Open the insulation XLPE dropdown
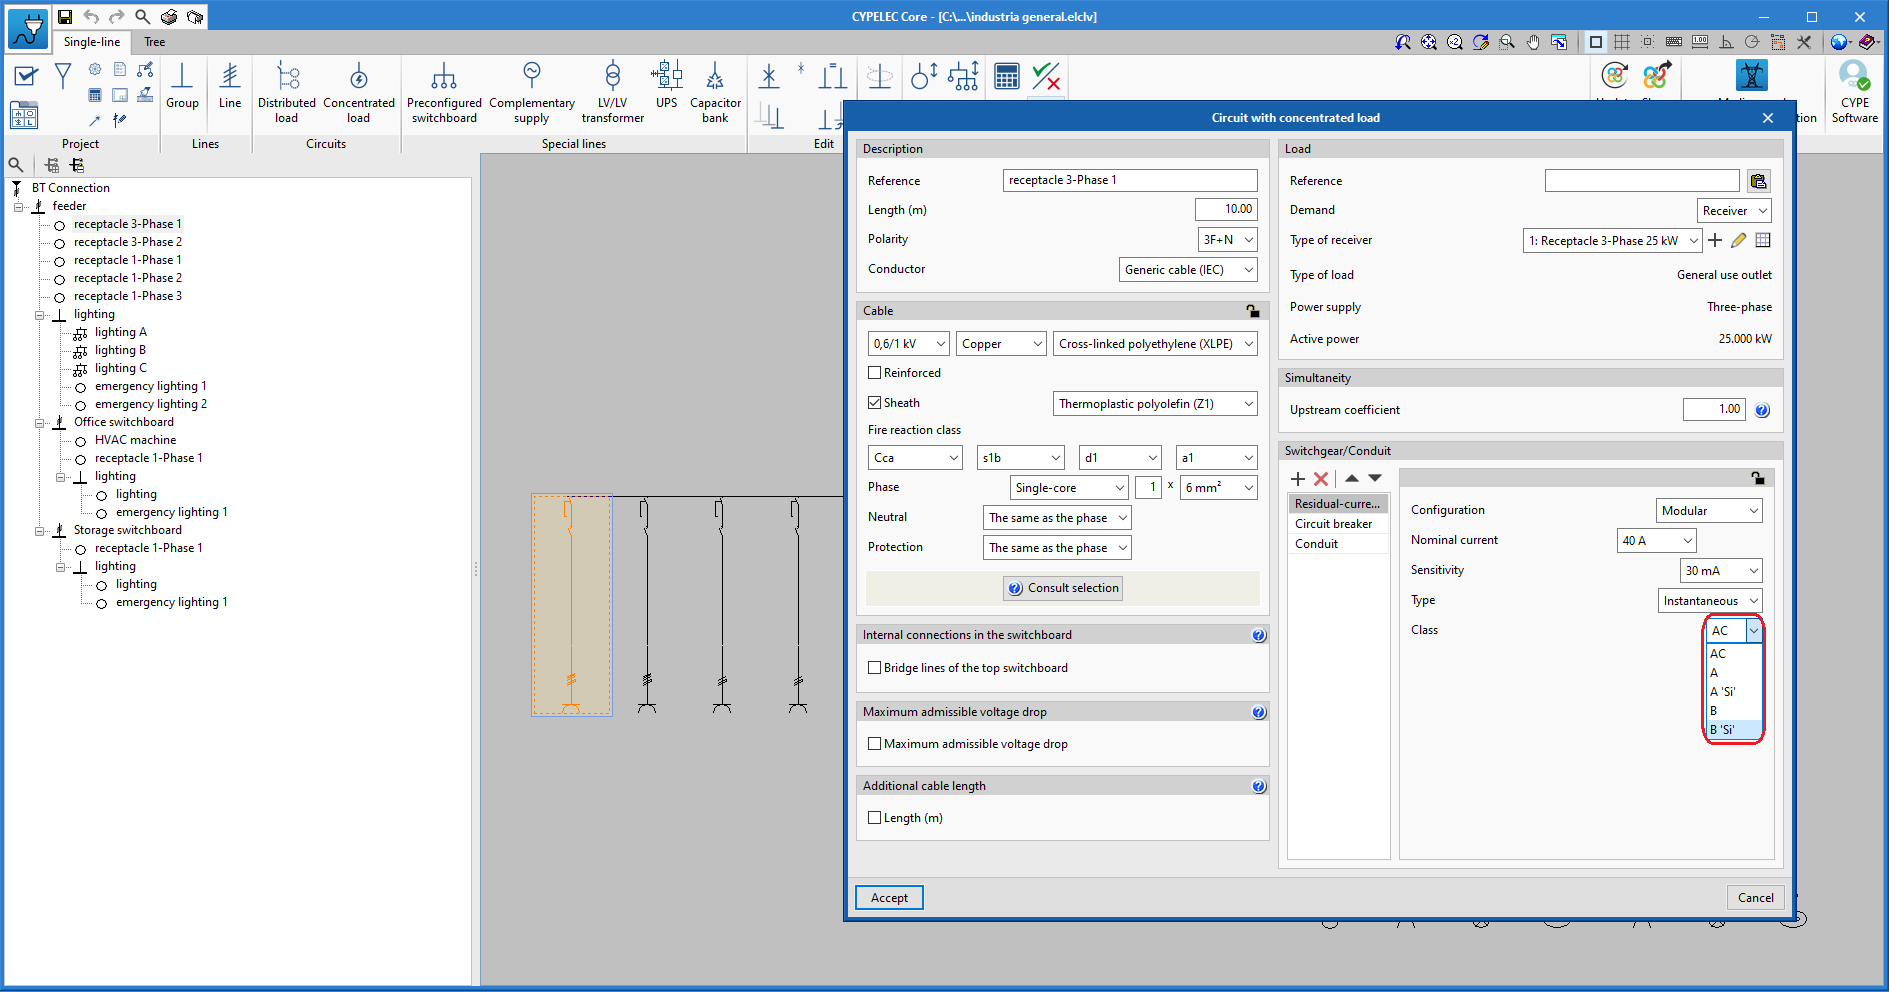 pos(1155,344)
